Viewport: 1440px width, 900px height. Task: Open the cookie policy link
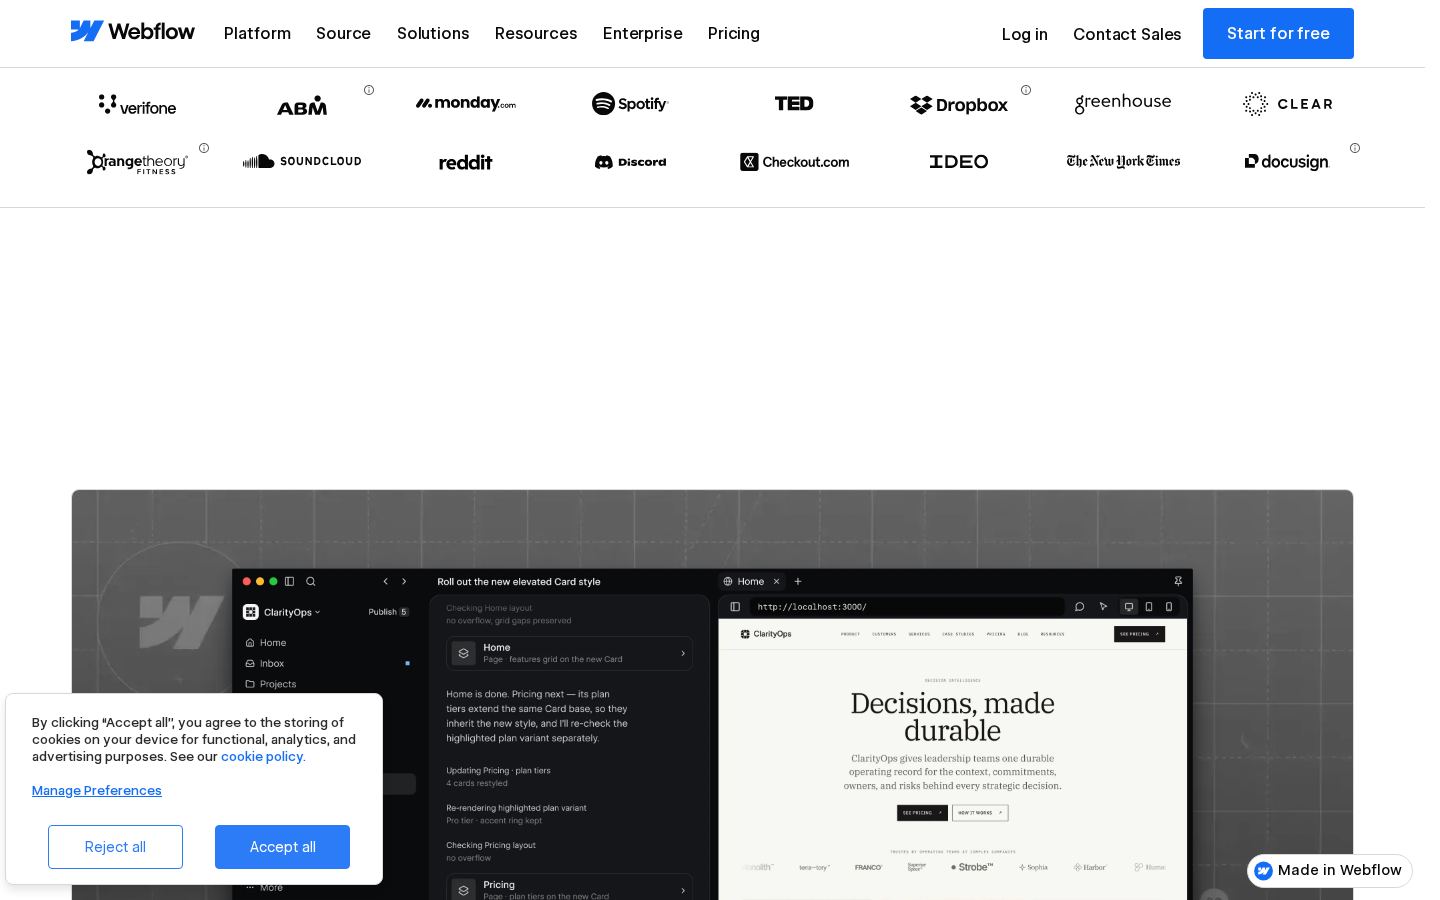pyautogui.click(x=263, y=757)
